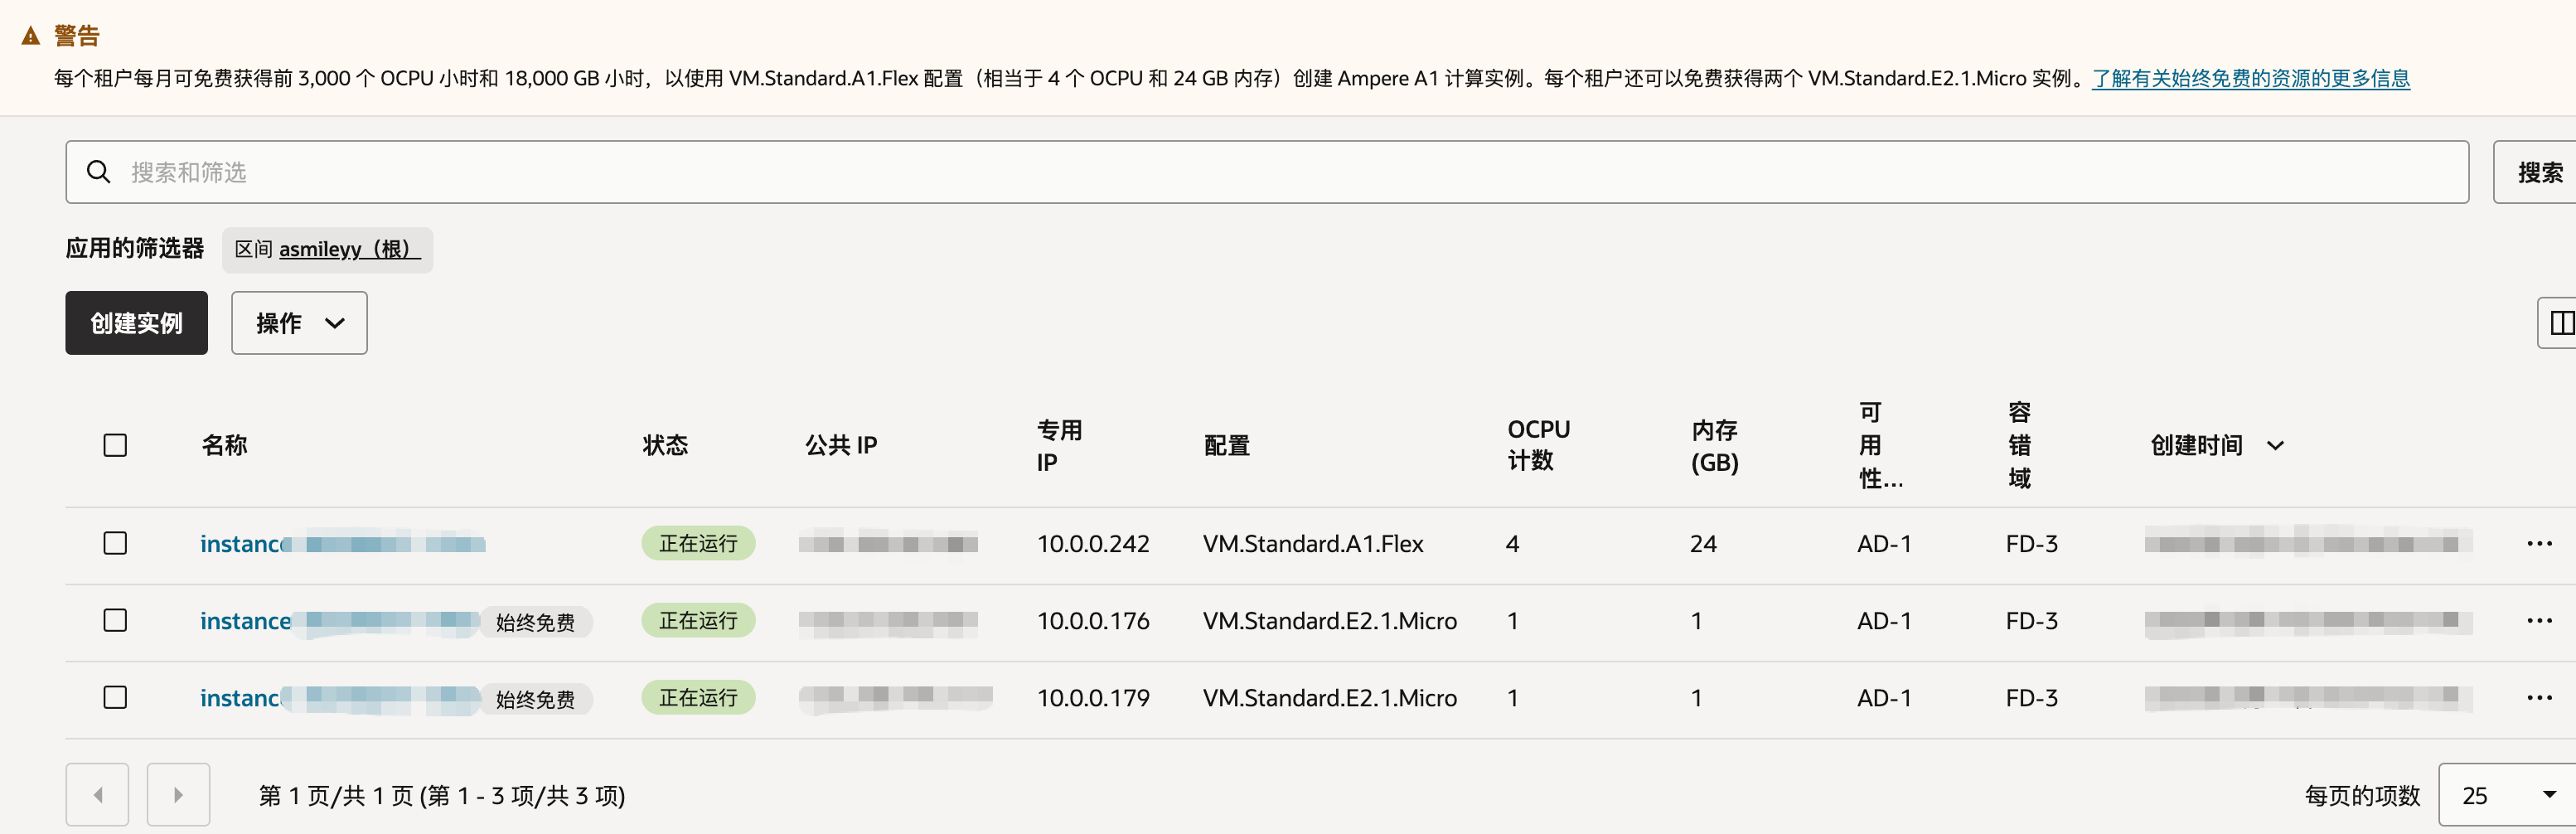The width and height of the screenshot is (2576, 834).
Task: Sort by 创建时间 column chevron
Action: click(x=2275, y=446)
